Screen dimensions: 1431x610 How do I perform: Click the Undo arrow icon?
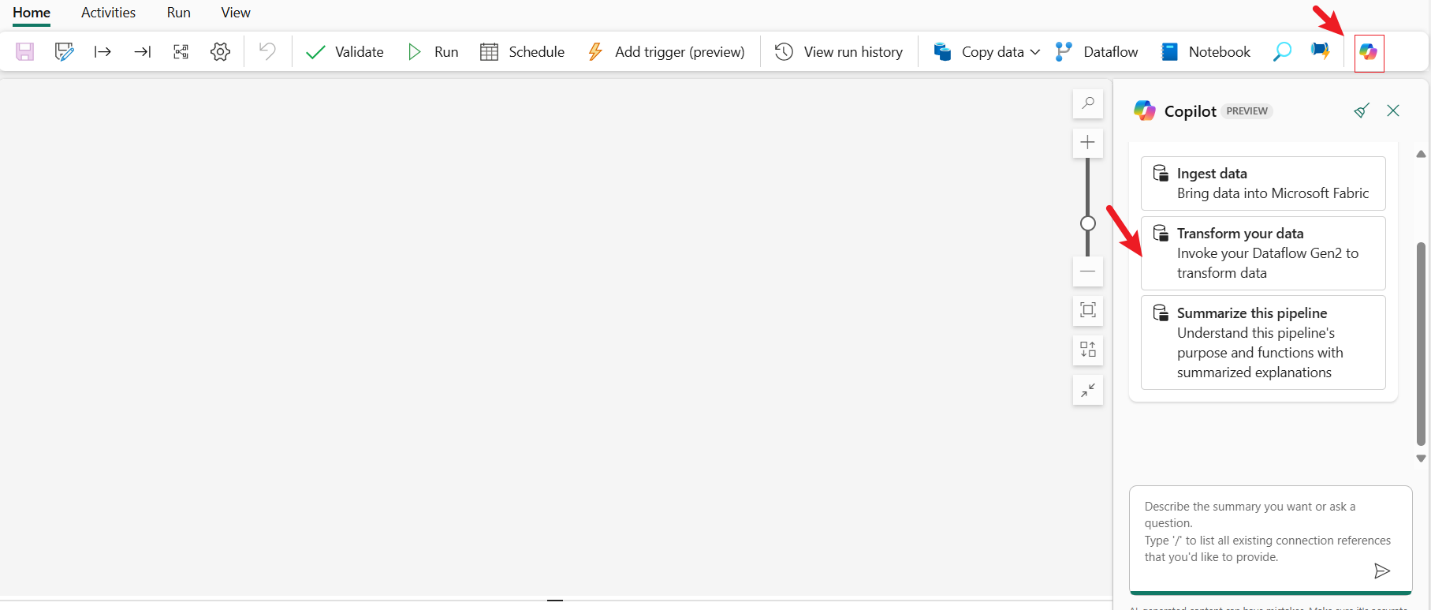tap(267, 51)
